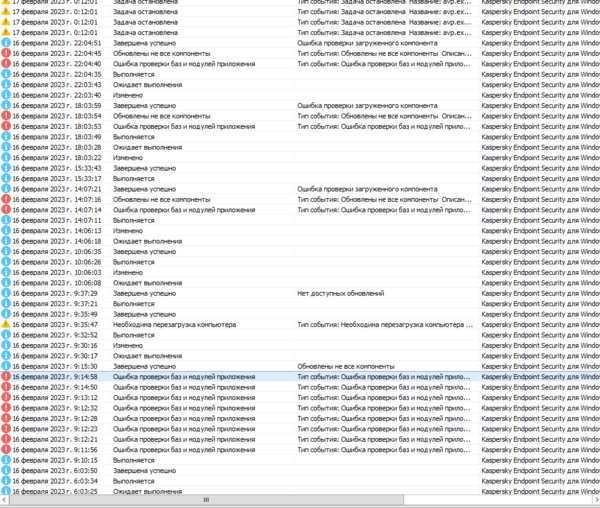Select the info icon at 15:33:43
The image size is (600, 508).
click(6, 168)
